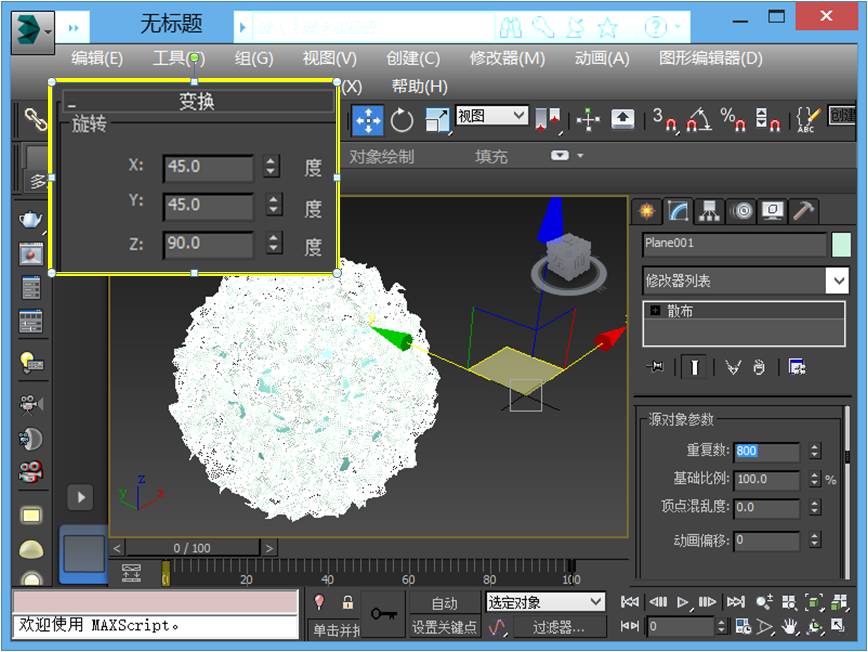Click the time slider 0 / 100
Screen dimensions: 868x652
tap(193, 548)
